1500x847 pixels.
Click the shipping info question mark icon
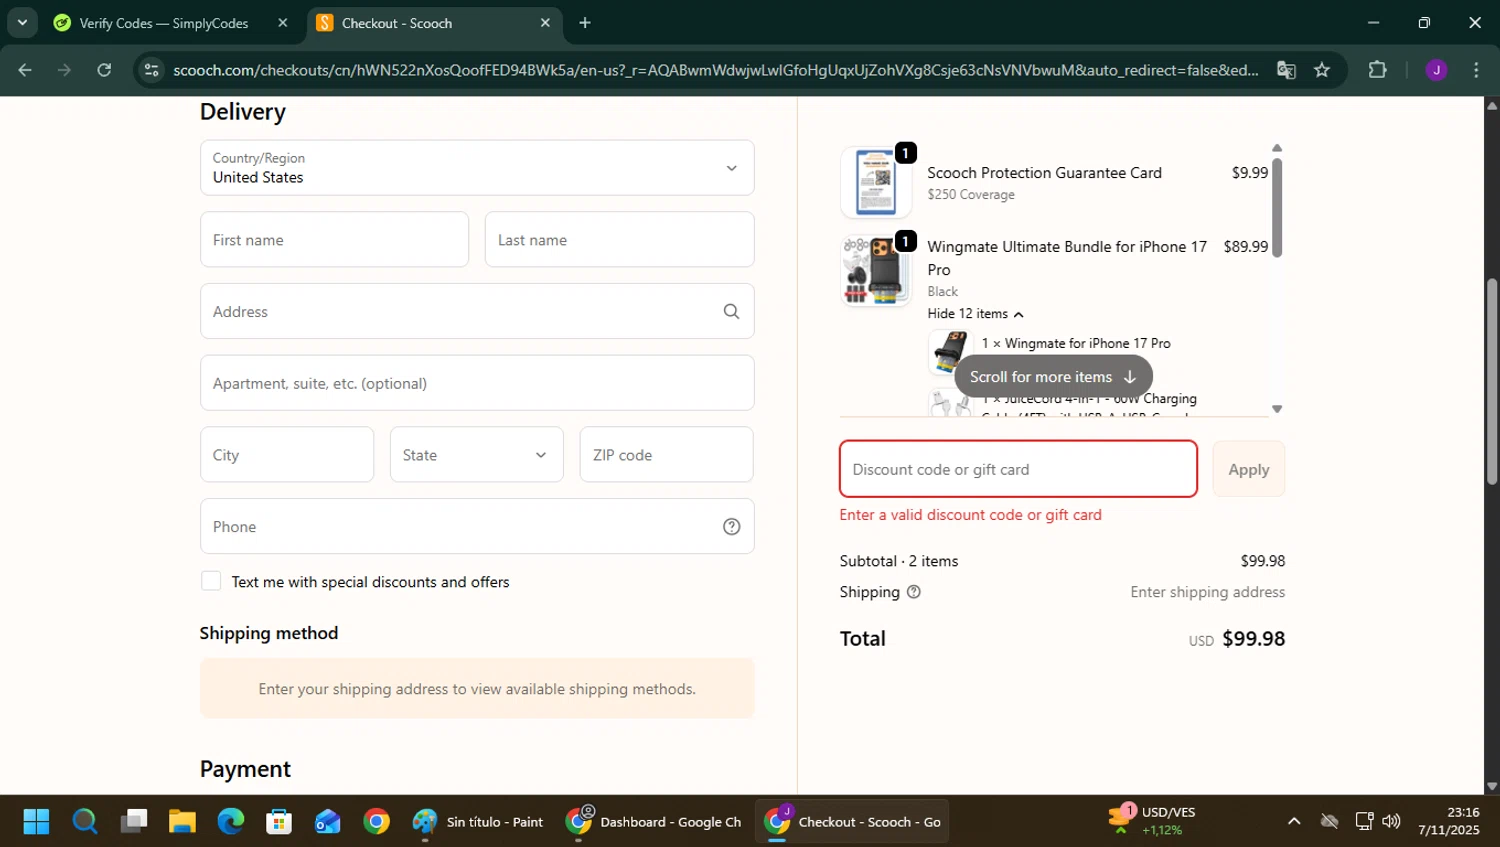913,592
